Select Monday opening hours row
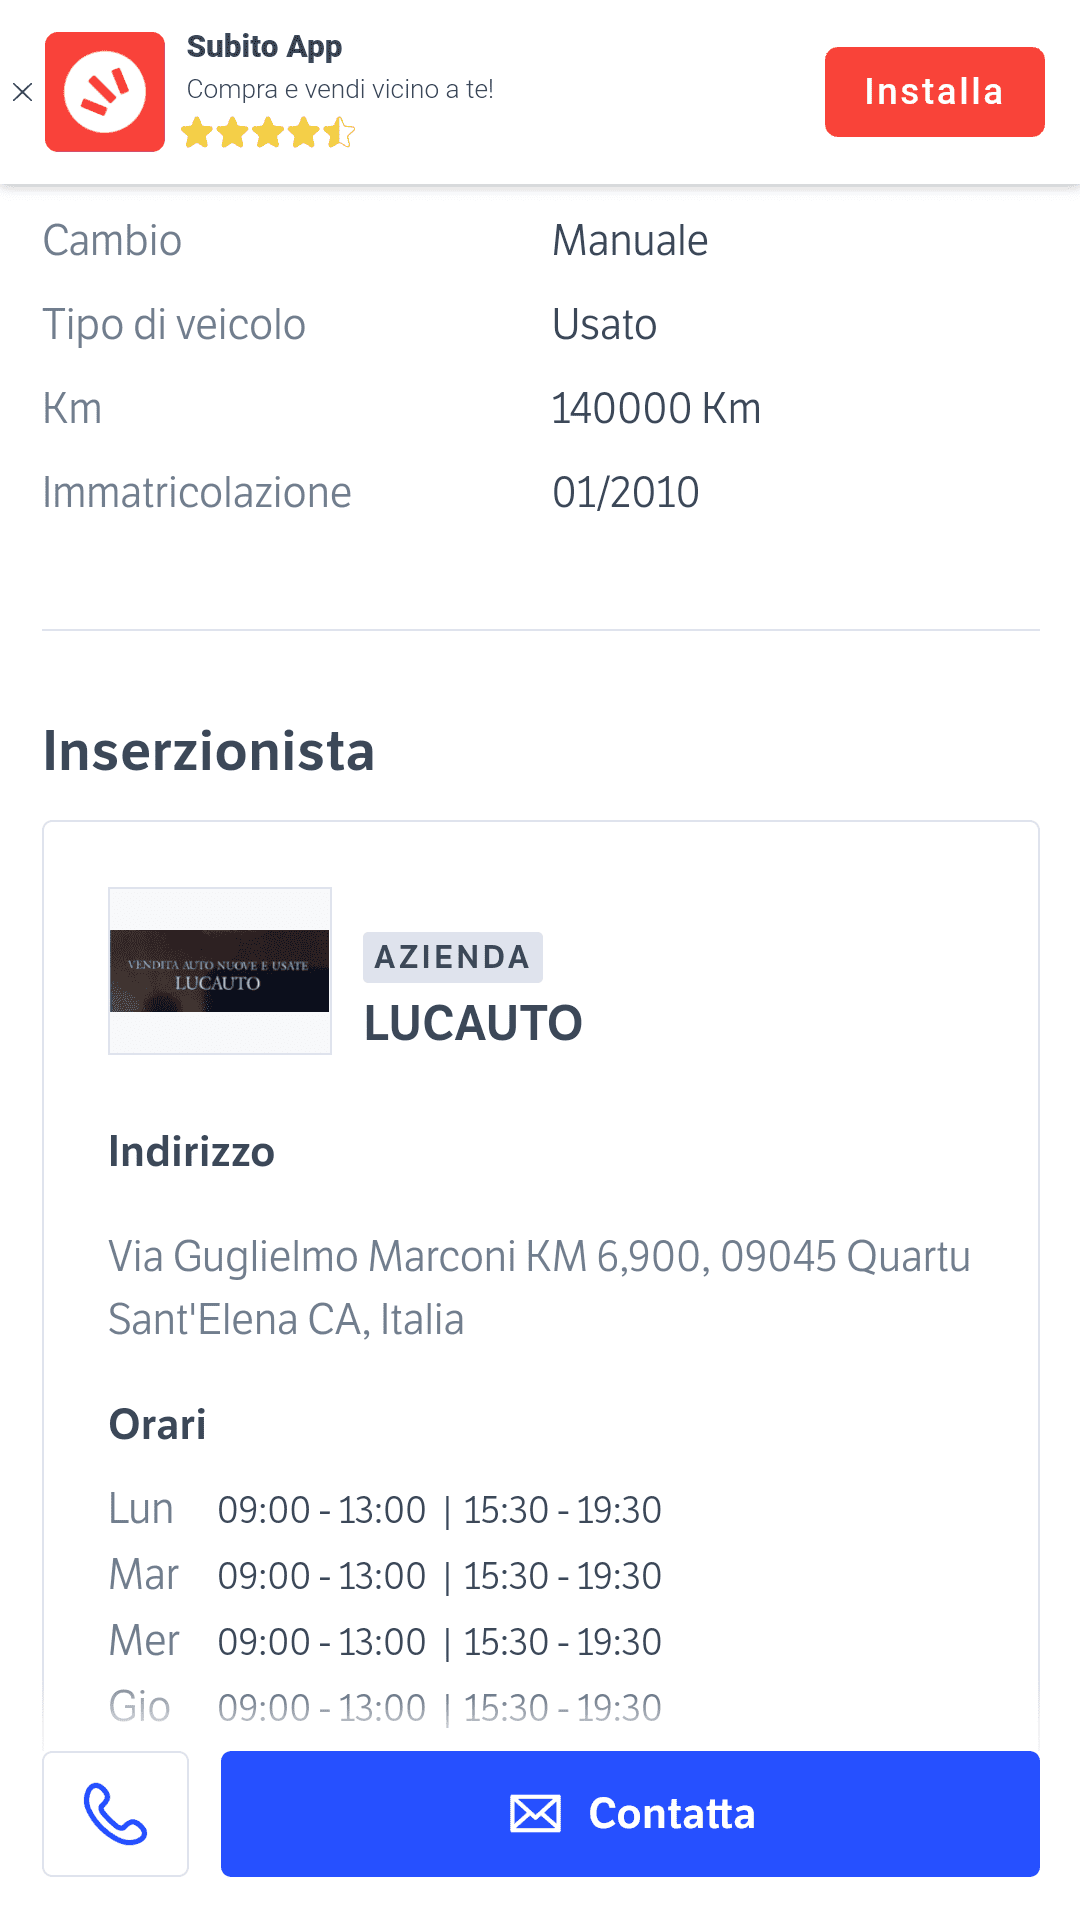 [x=385, y=1509]
